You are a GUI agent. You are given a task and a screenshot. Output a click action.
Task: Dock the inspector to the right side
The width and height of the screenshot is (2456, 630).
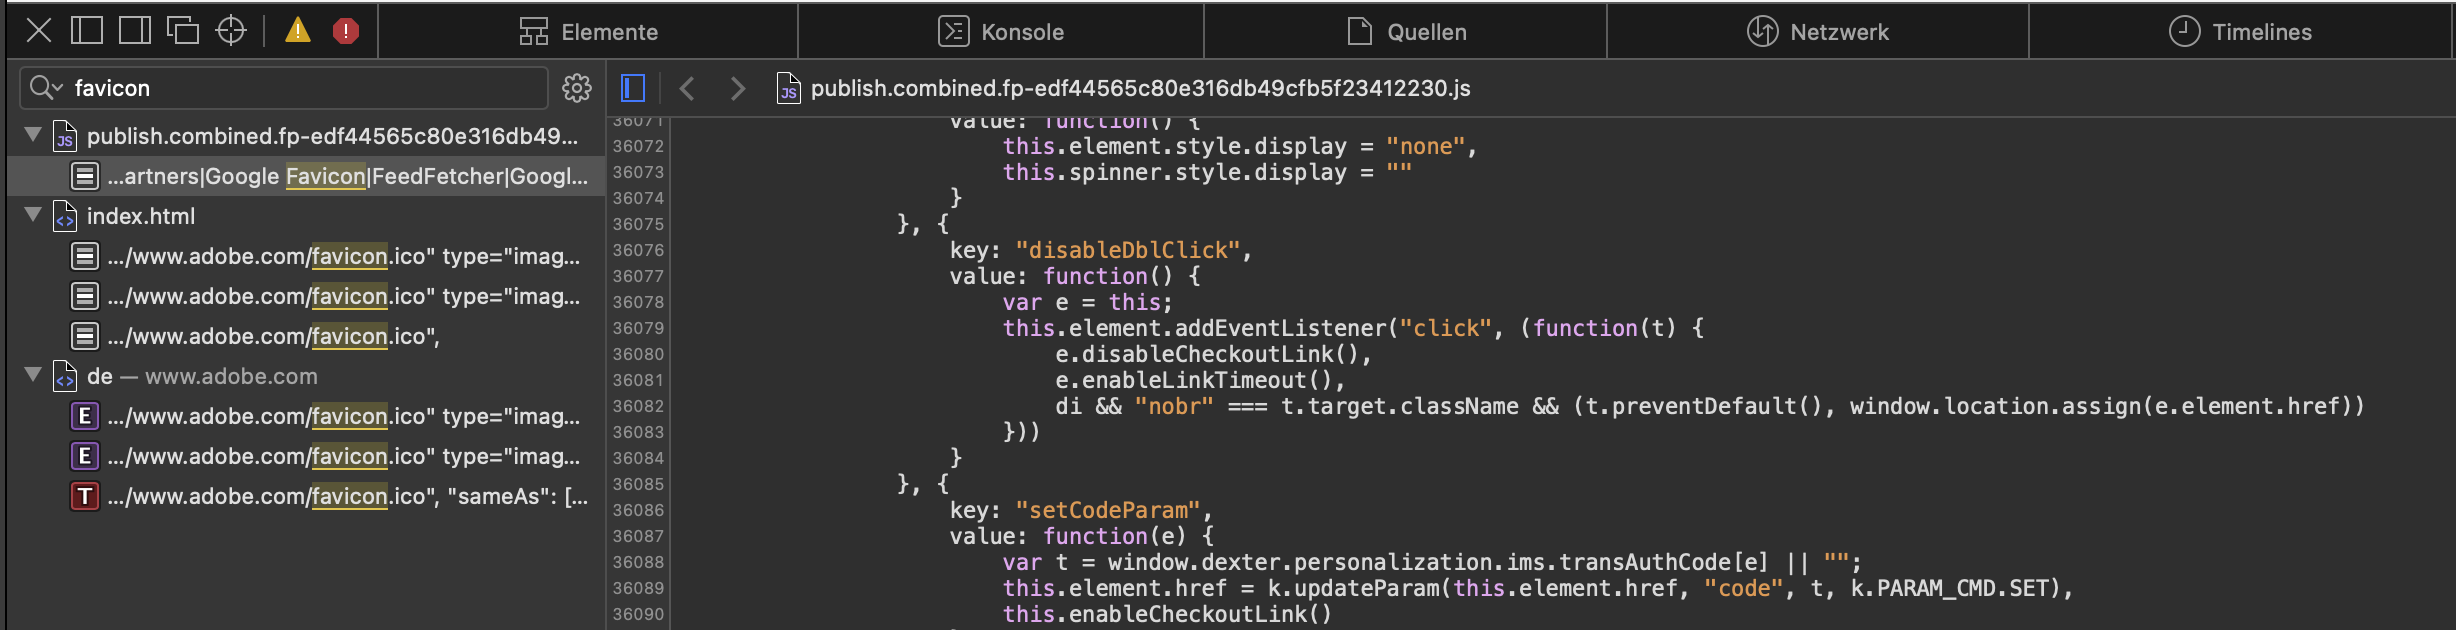point(135,31)
